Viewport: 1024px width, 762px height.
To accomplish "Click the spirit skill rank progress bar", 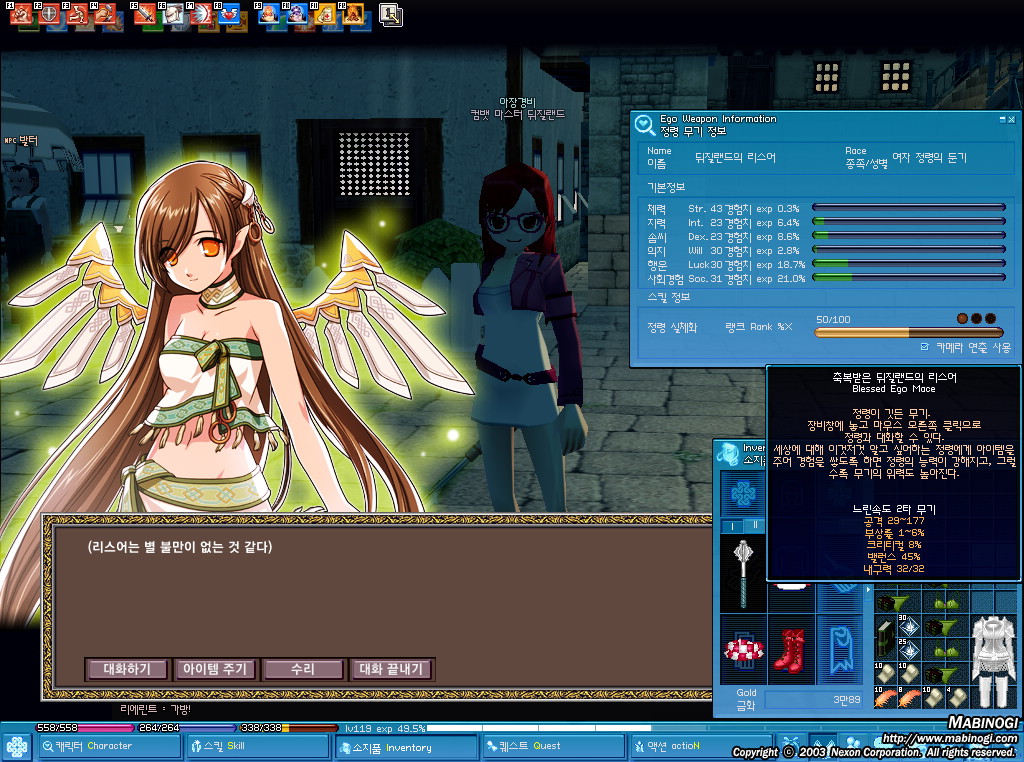I will (x=908, y=333).
